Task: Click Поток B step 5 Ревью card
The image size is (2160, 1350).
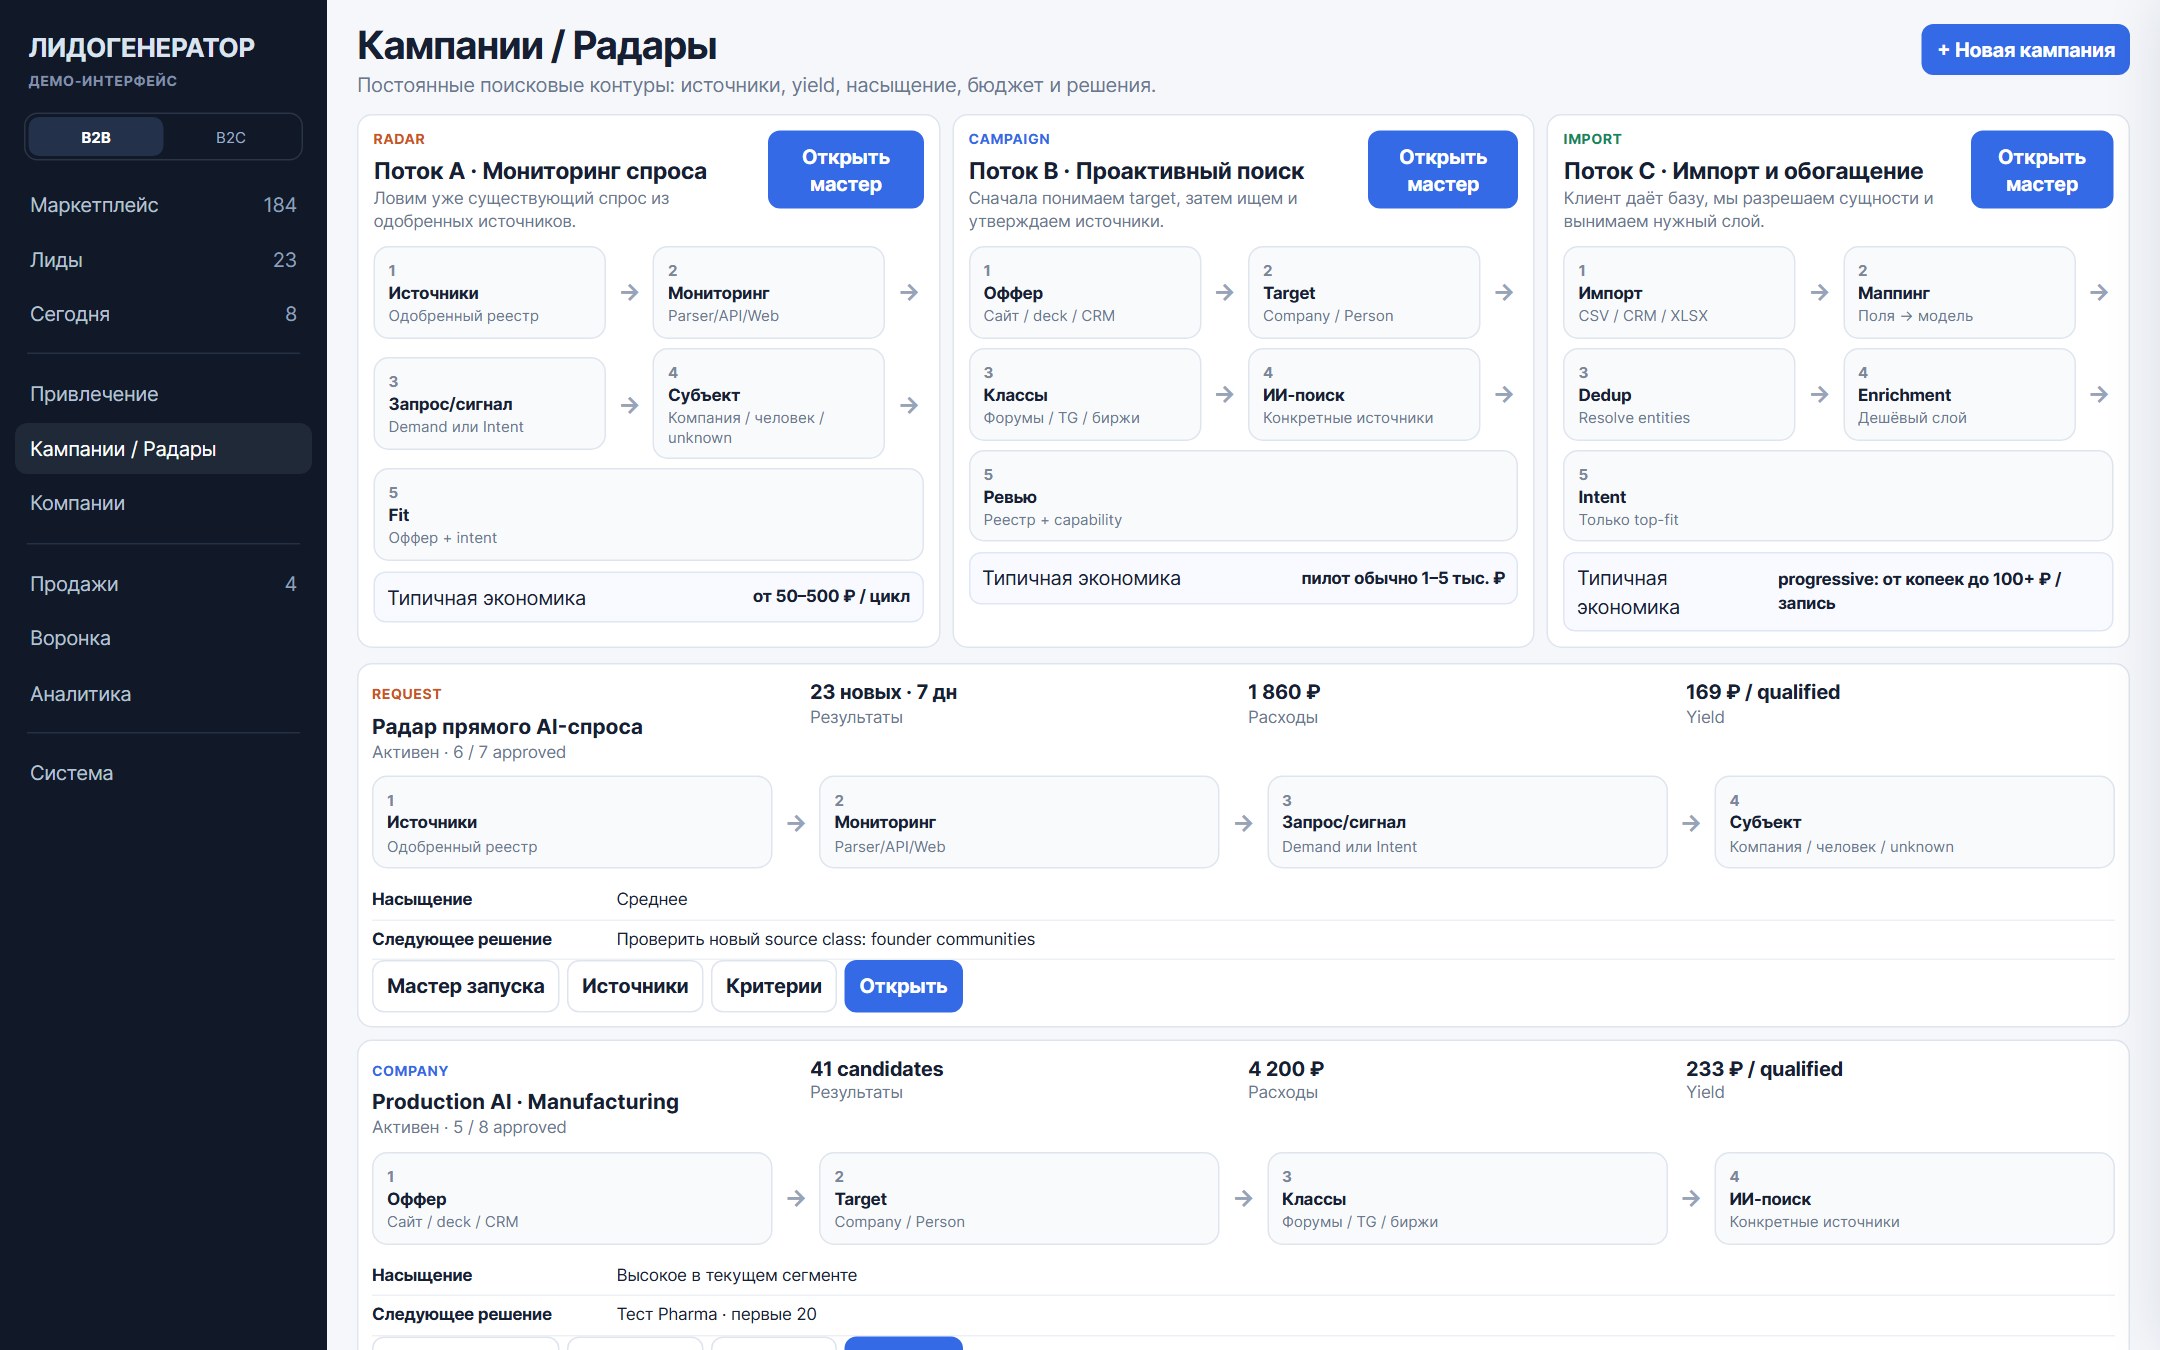Action: click(1243, 497)
